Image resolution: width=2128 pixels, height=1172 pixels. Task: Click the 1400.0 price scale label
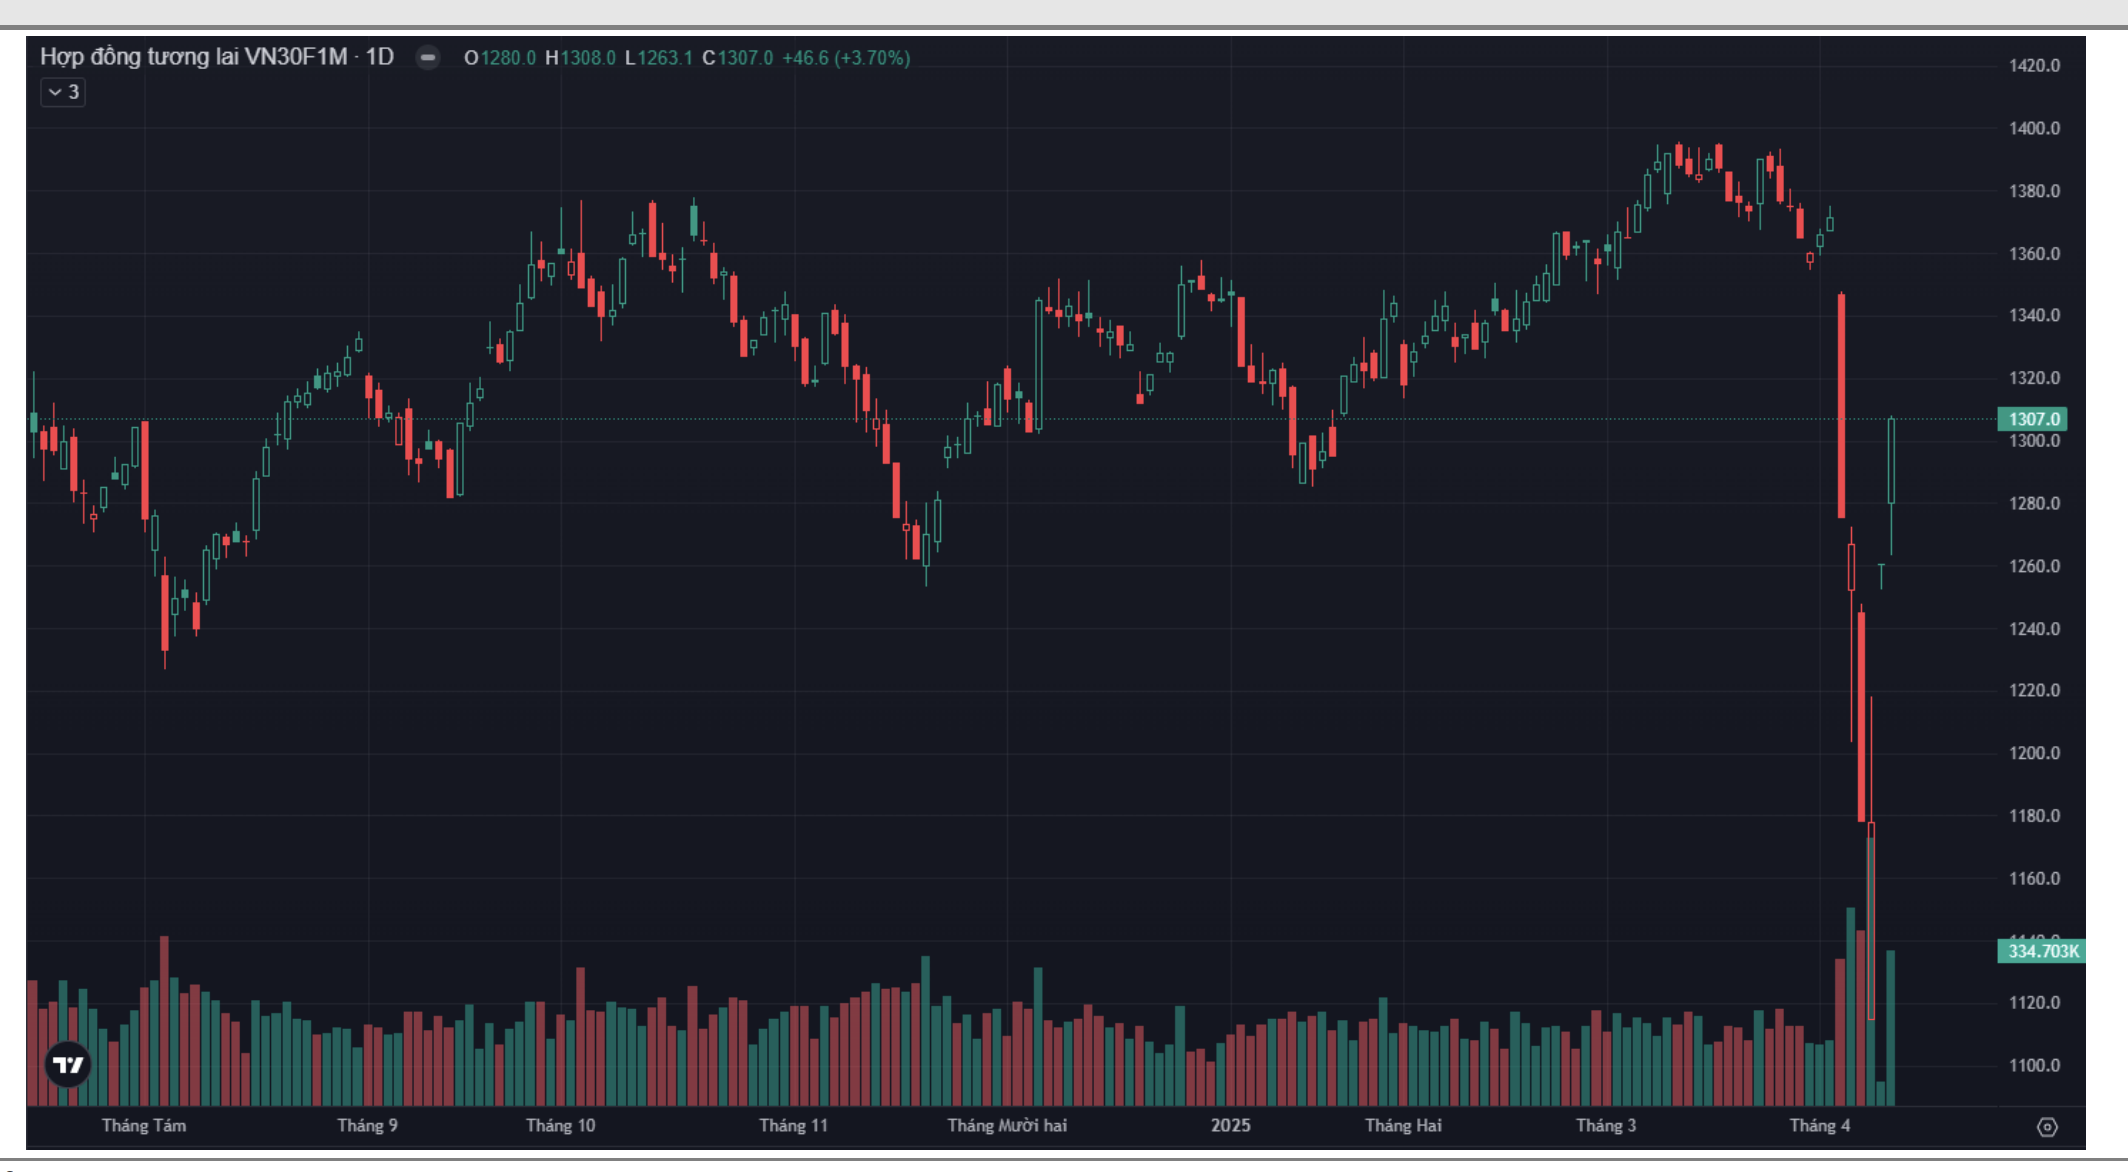(2034, 128)
